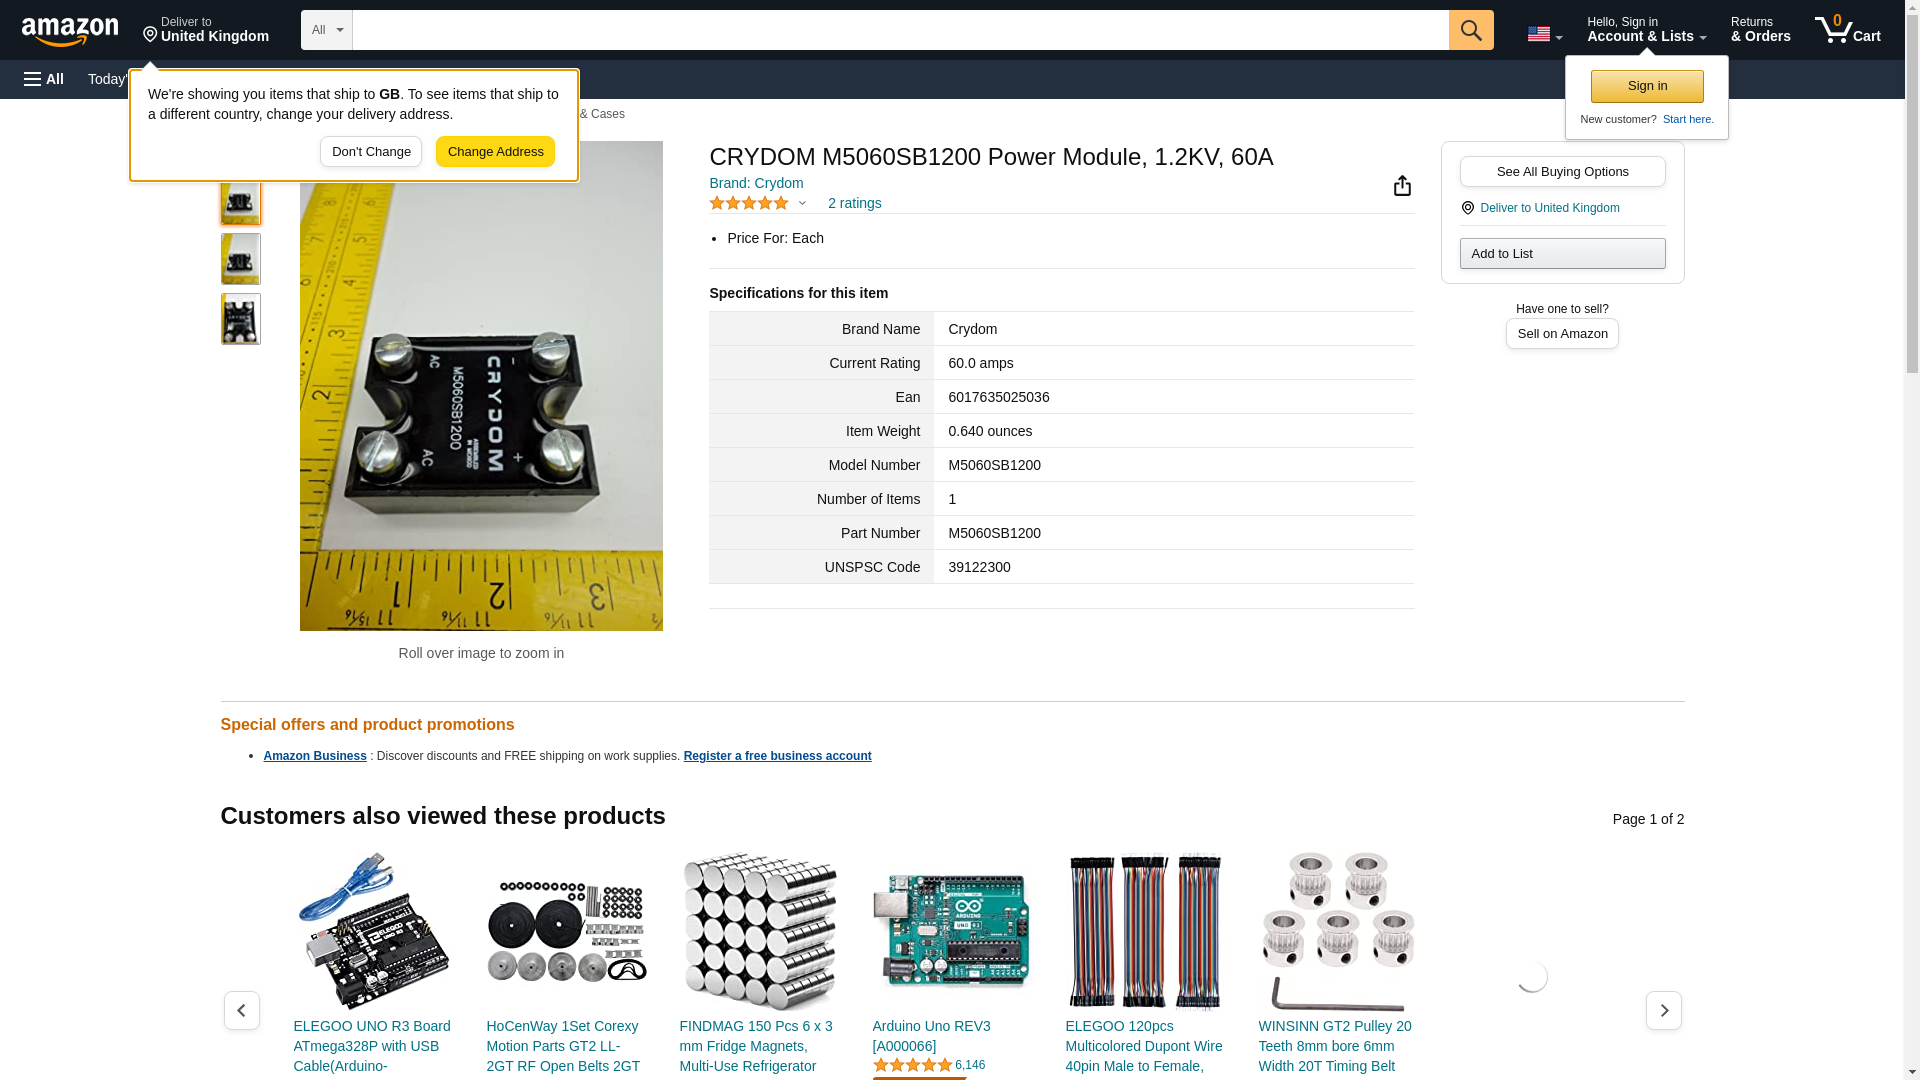This screenshot has width=1920, height=1080.
Task: Open Returns & Orders
Action: tap(1760, 30)
